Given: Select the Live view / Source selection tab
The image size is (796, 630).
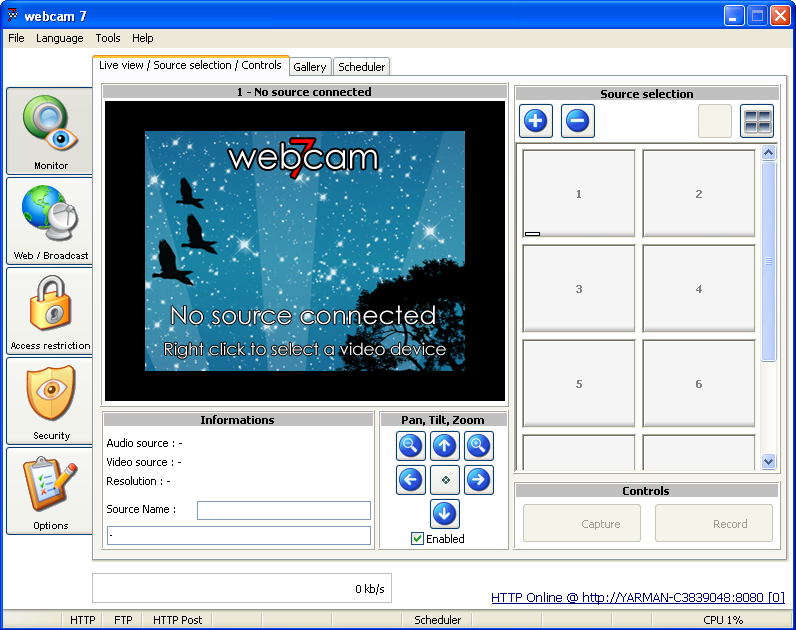Looking at the screenshot, I should click(x=190, y=65).
